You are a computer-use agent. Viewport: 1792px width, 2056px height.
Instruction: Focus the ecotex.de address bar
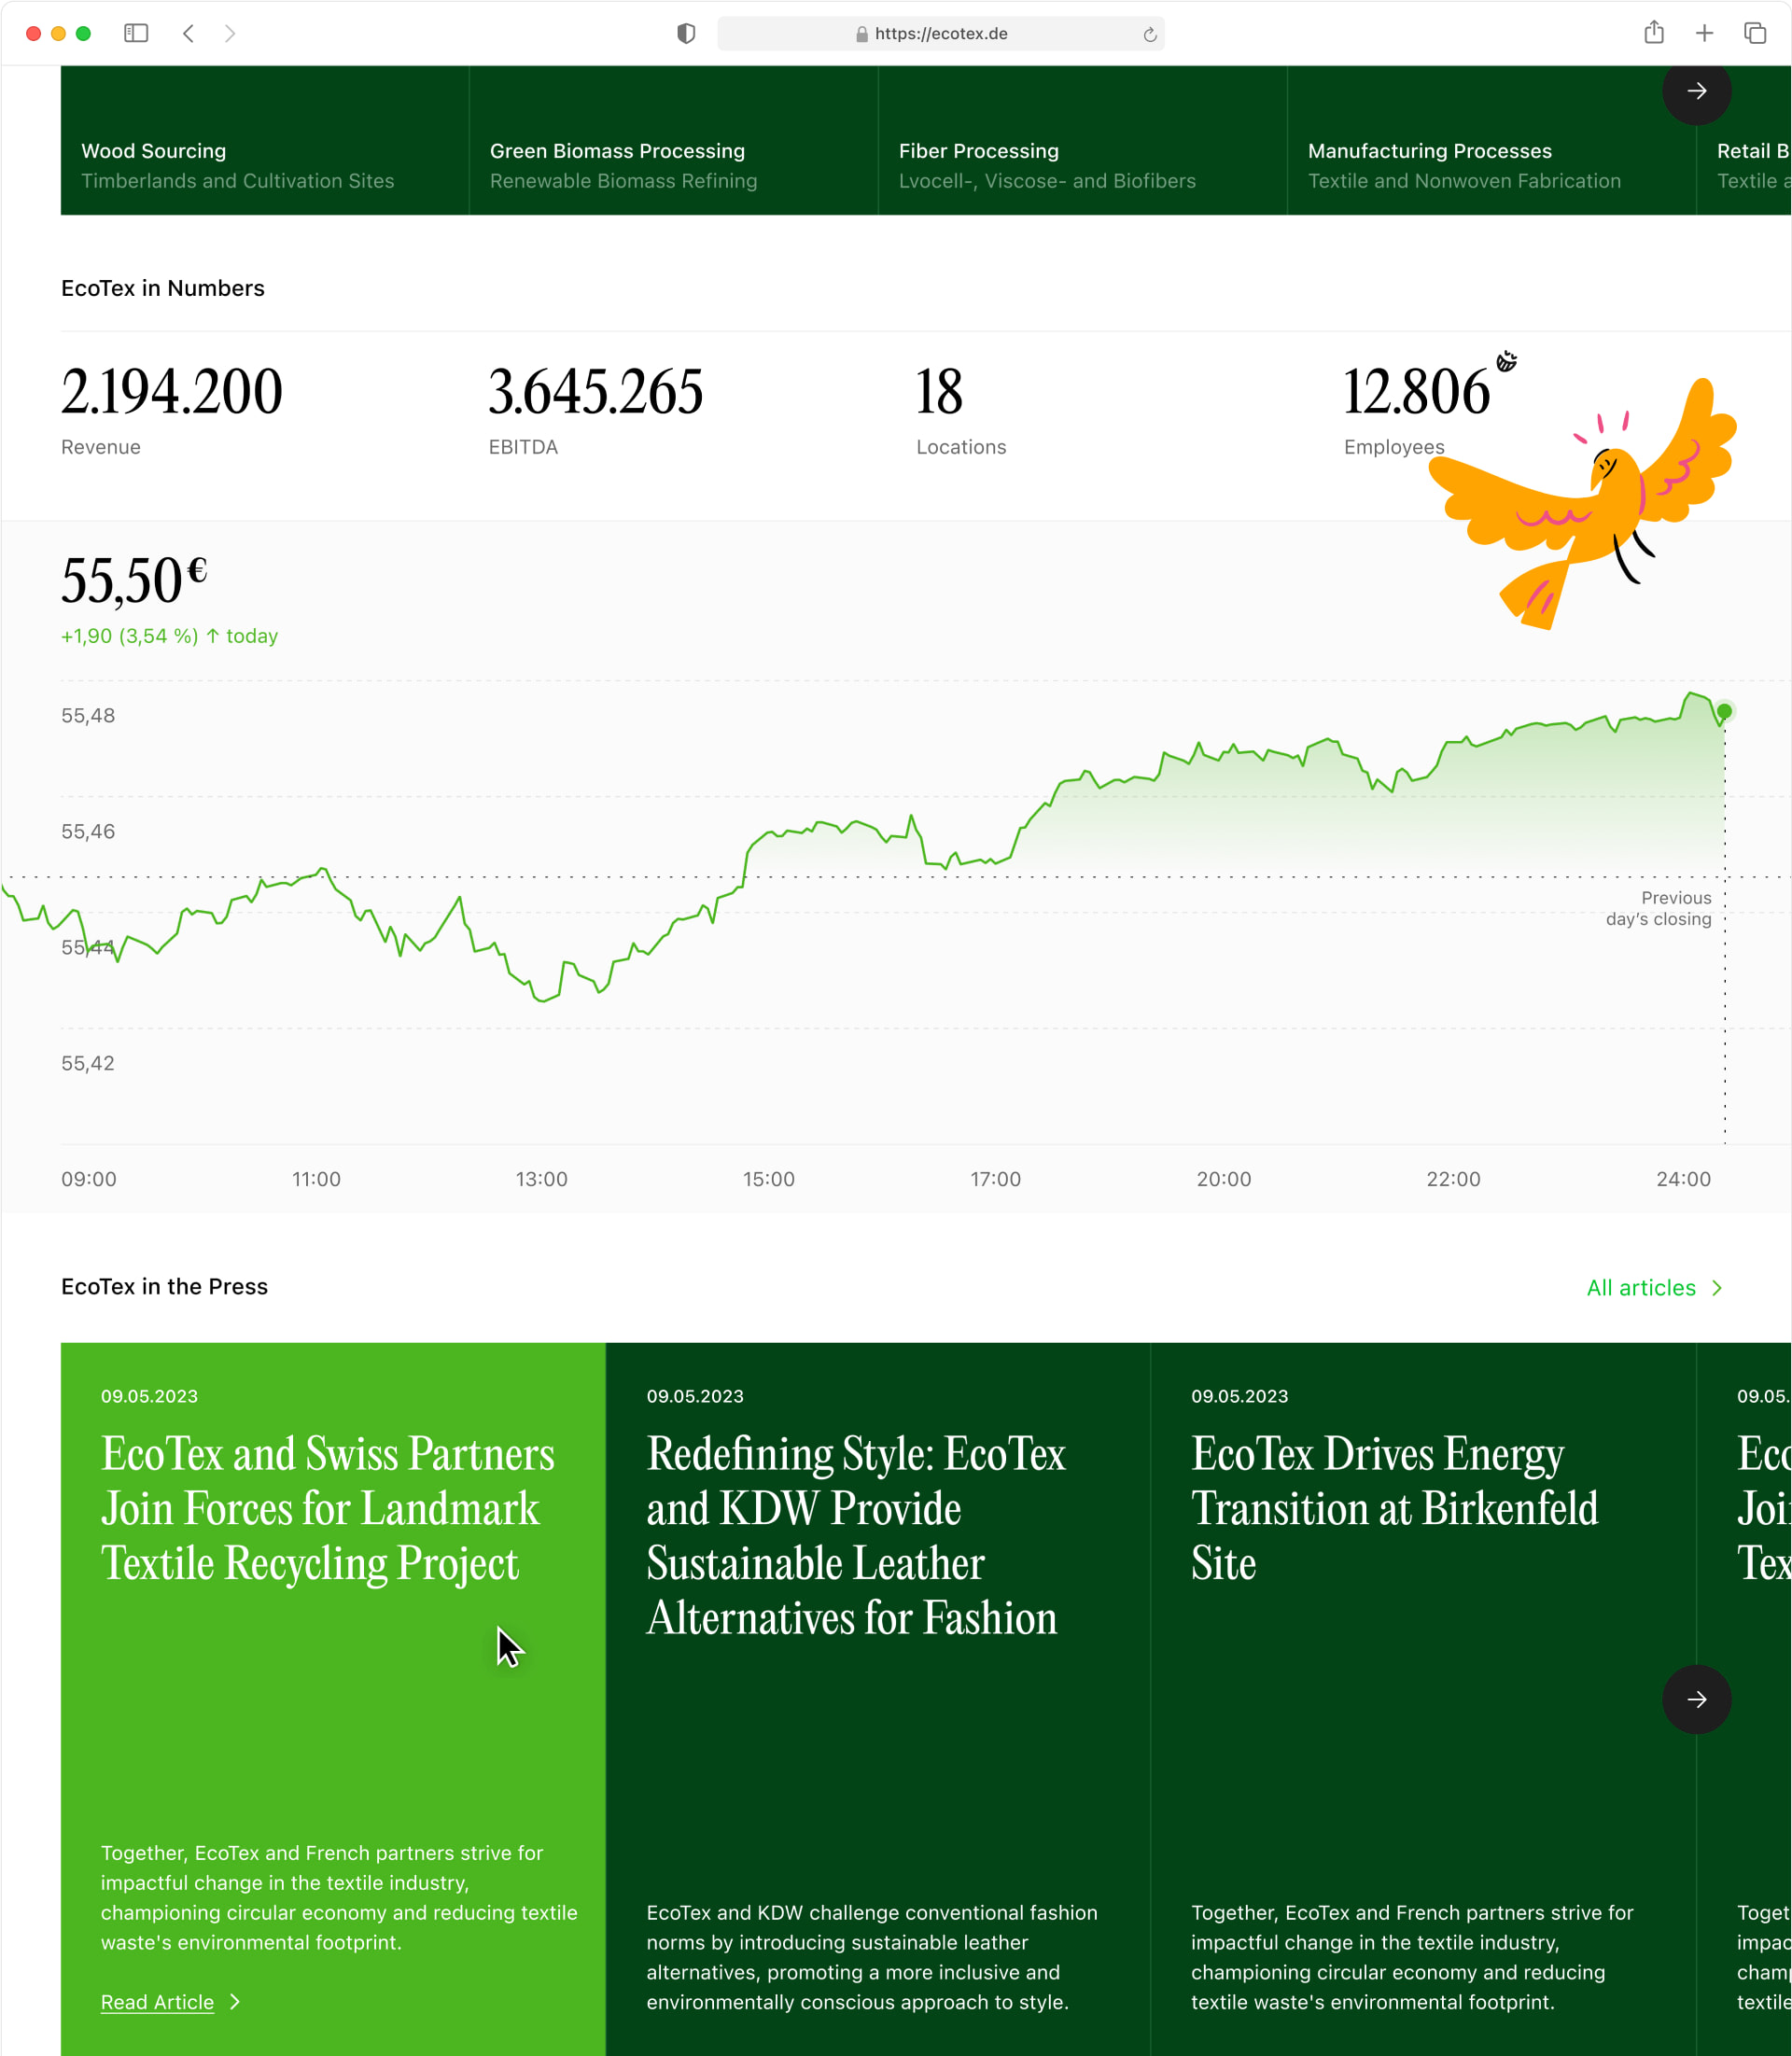(940, 33)
